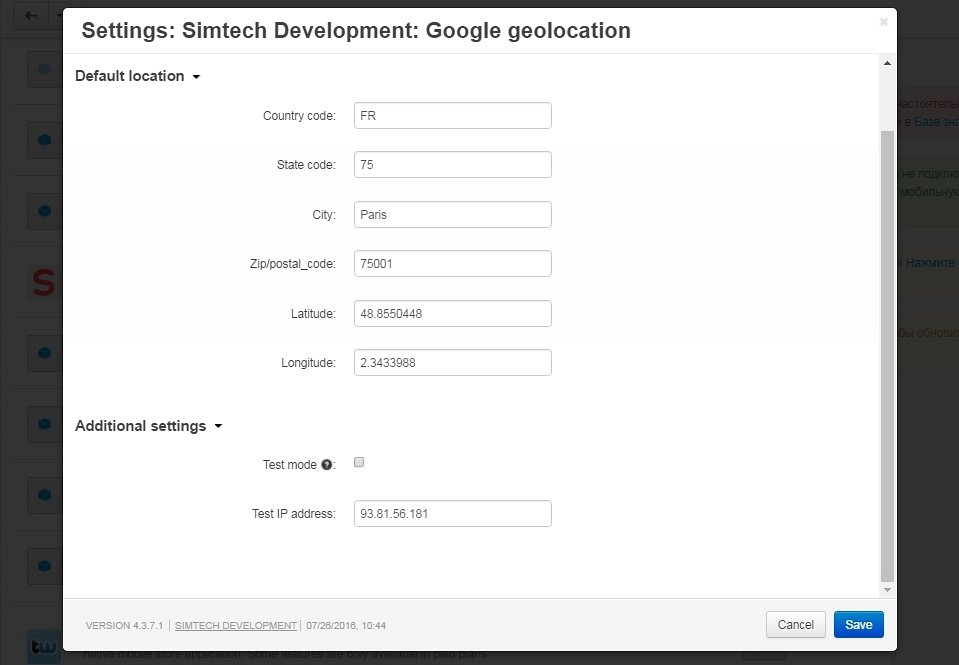The height and width of the screenshot is (665, 959).
Task: Focus the Country code field containing FR
Action: [453, 116]
